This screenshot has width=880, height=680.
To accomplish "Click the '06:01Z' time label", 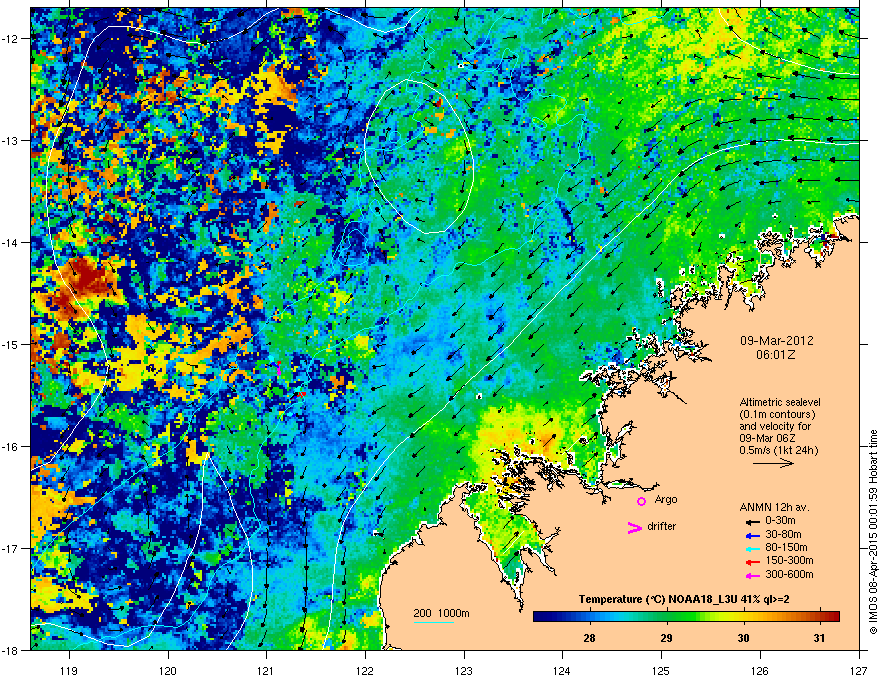I will pos(776,355).
